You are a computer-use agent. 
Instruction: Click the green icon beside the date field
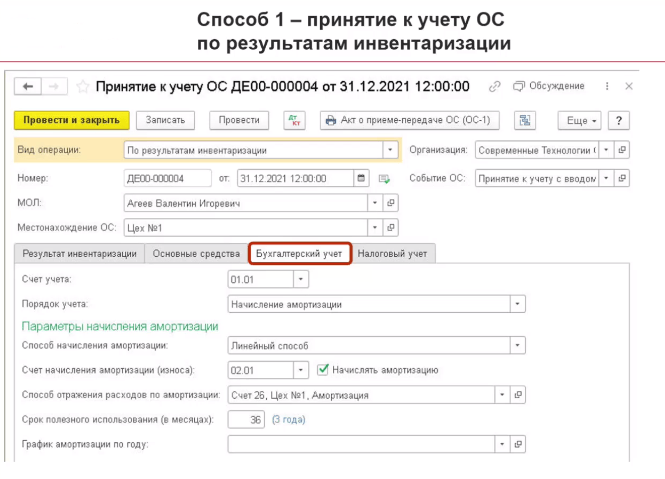[x=384, y=179]
